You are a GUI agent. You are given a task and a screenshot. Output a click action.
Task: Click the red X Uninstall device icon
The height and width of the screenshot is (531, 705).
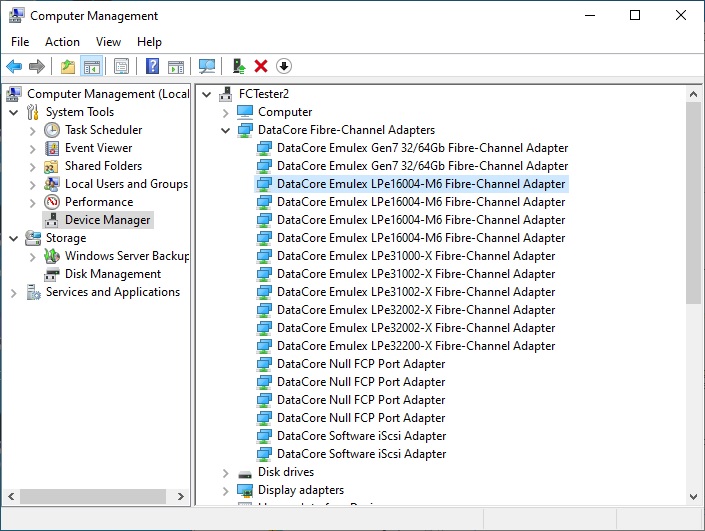pyautogui.click(x=261, y=66)
